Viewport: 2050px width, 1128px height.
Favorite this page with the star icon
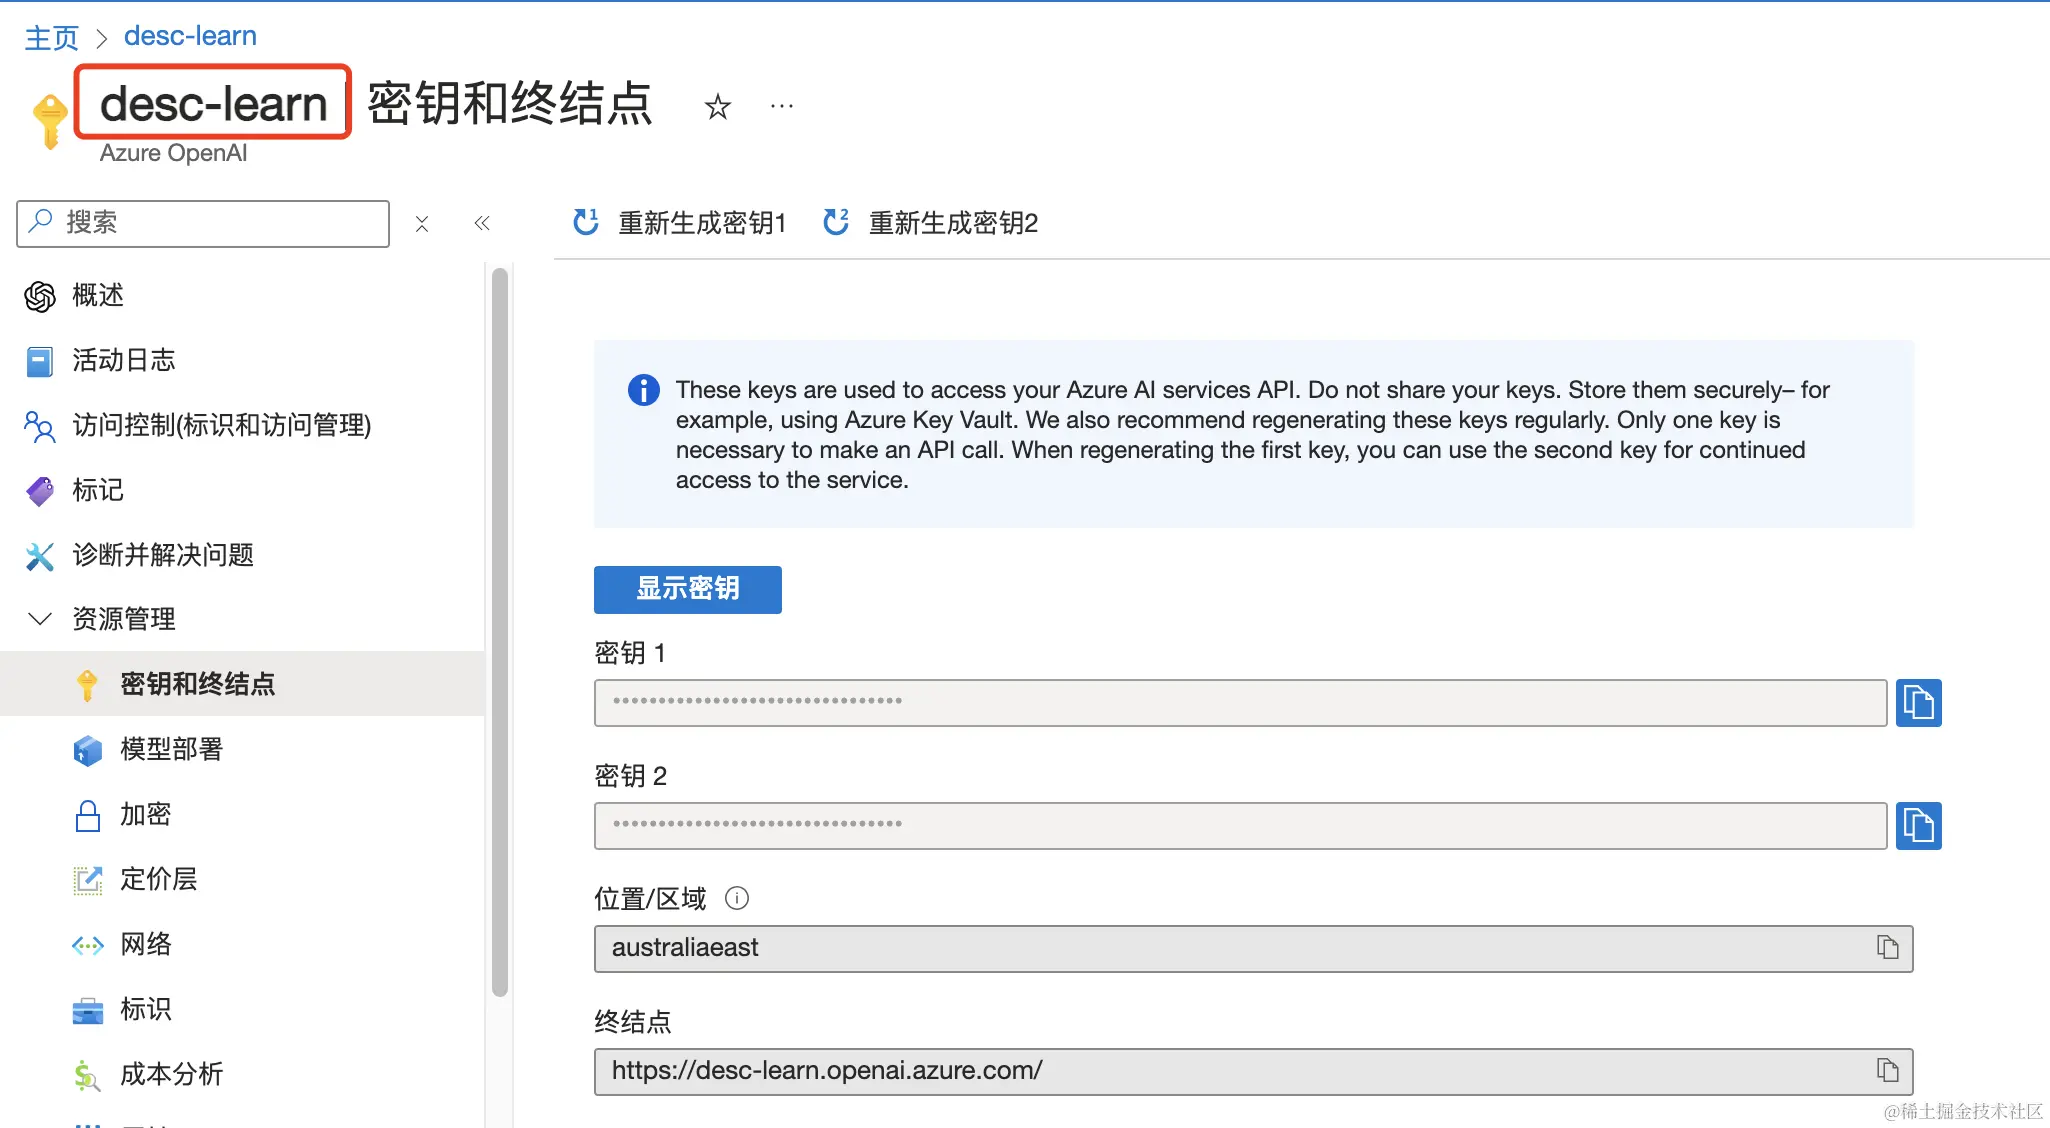tap(717, 106)
